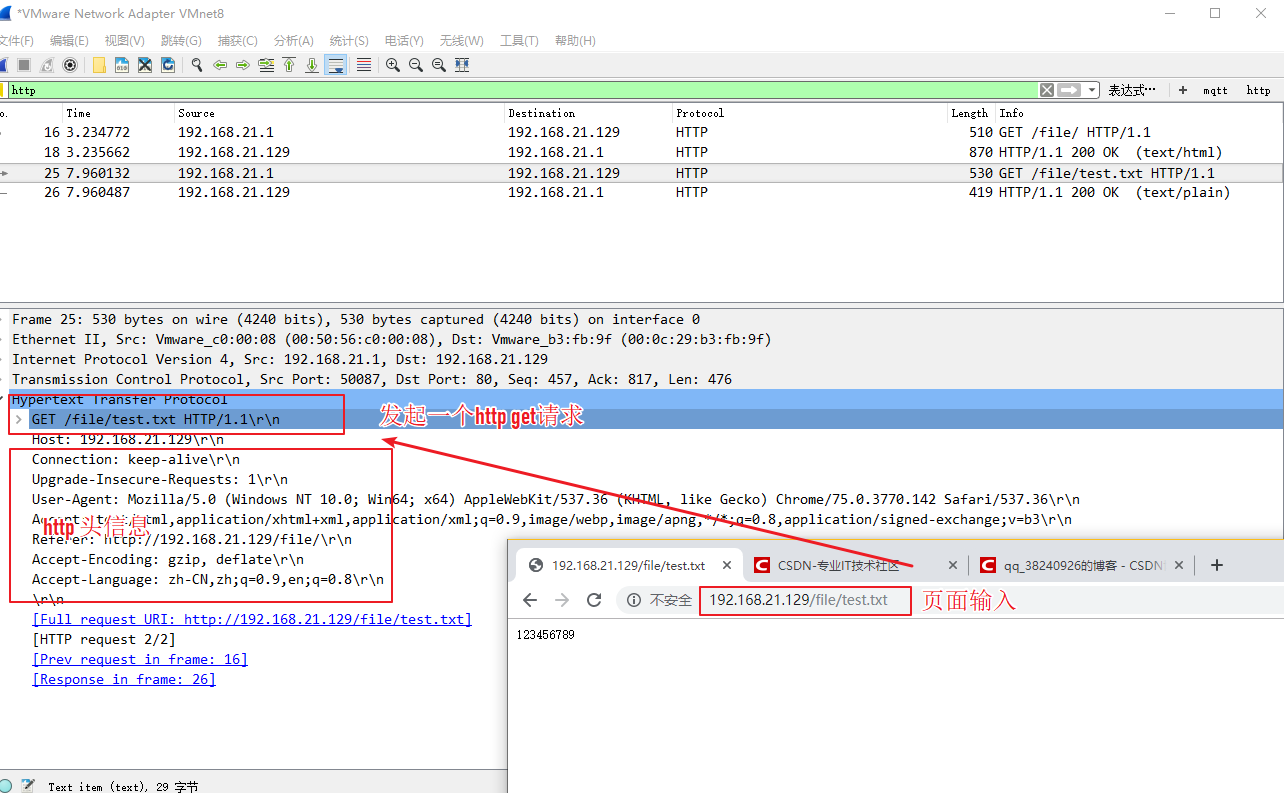This screenshot has height=793, width=1284.
Task: Open the 编辑(E) menu
Action: coord(69,41)
